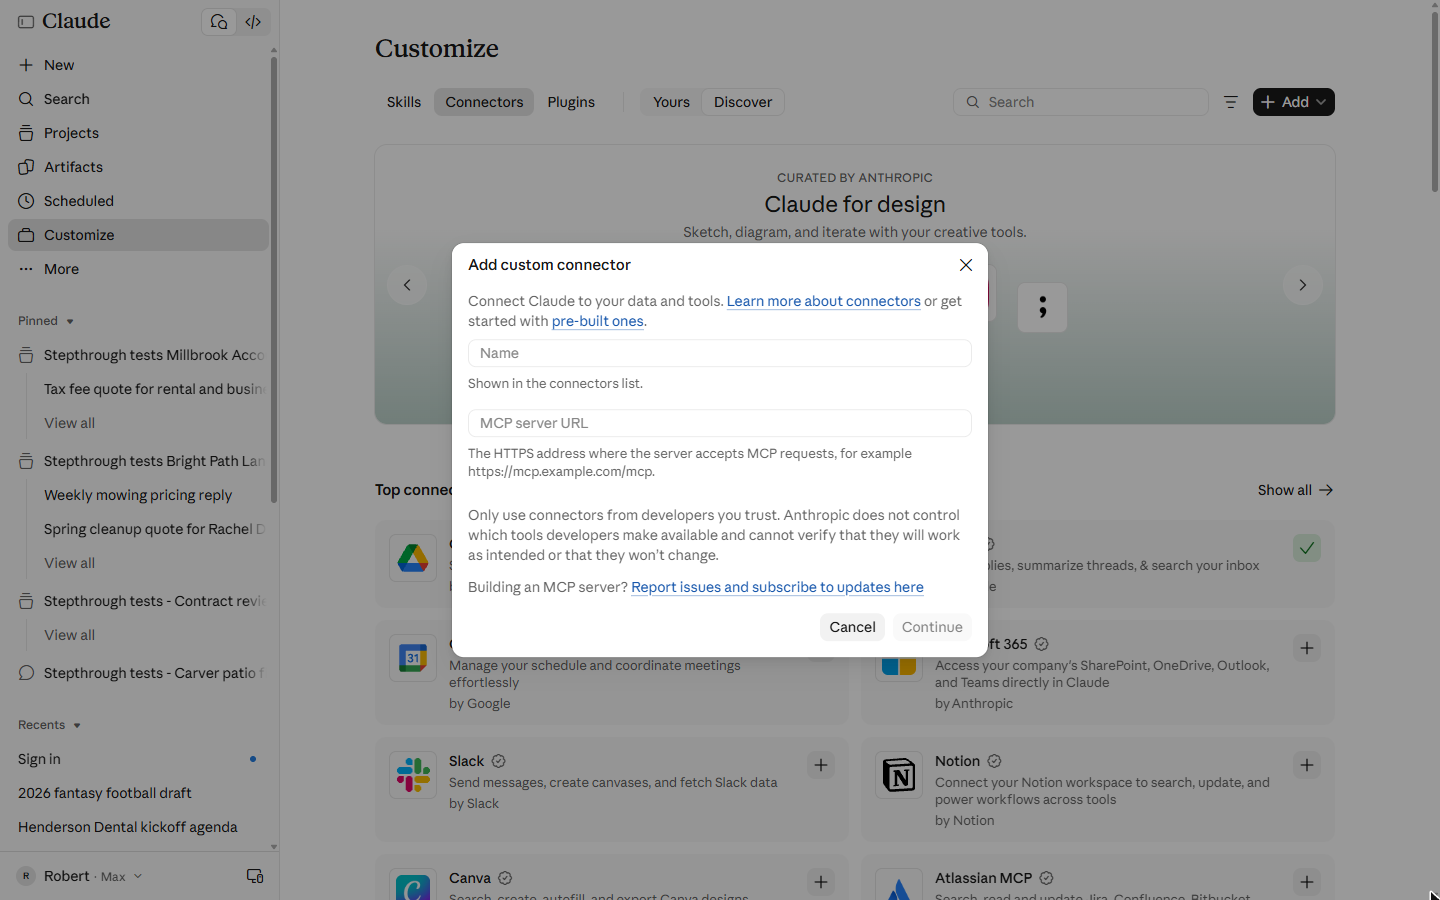Collapse the Pinned section
Screen dimensions: 1440x900
46,321
